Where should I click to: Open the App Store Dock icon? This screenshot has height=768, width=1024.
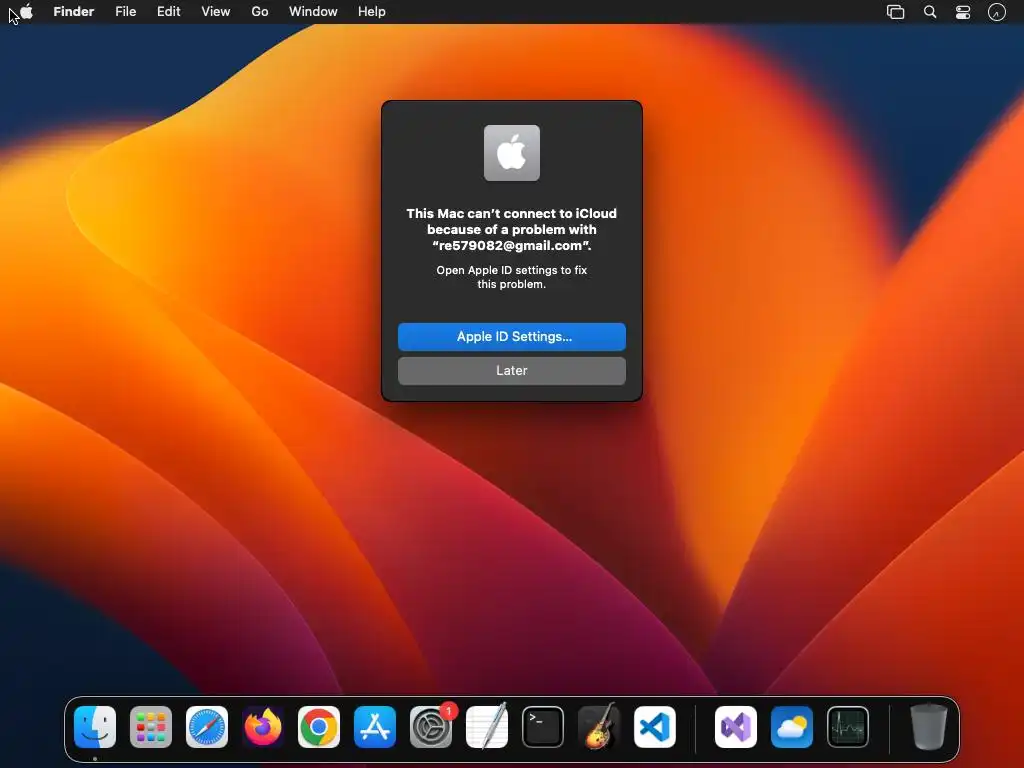click(375, 727)
